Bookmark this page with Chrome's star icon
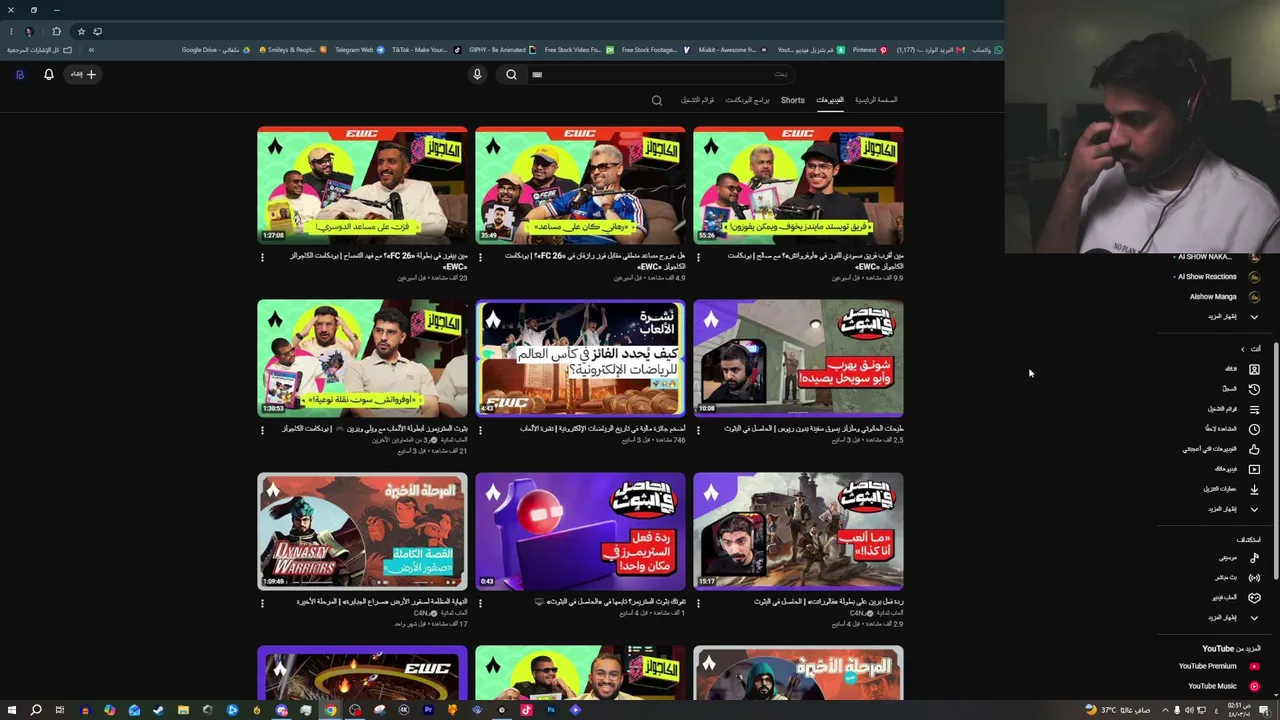 pyautogui.click(x=81, y=31)
